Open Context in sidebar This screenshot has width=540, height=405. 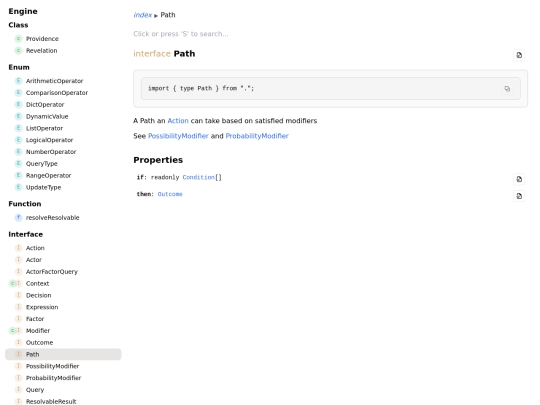click(38, 283)
